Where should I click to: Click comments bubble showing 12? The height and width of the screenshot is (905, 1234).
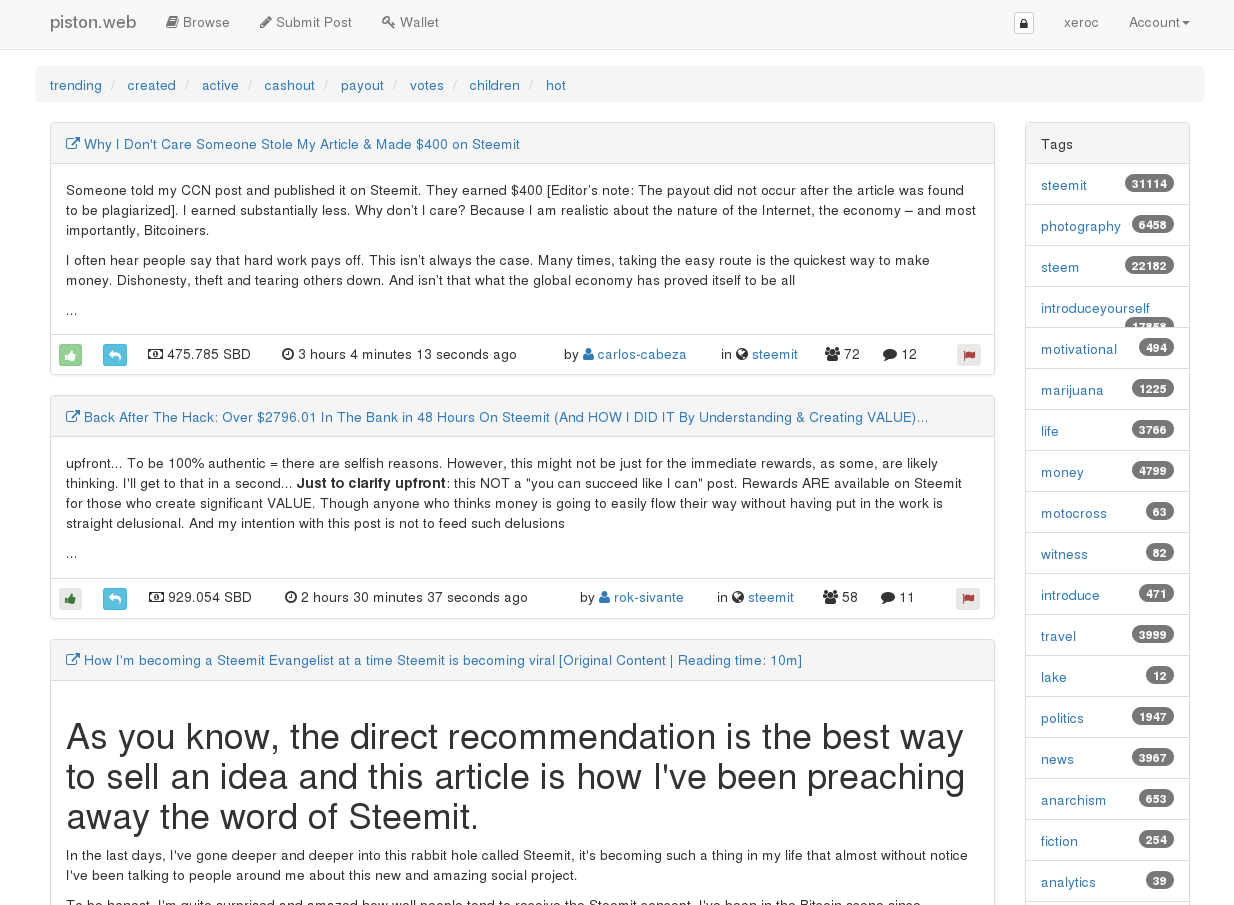pos(900,354)
